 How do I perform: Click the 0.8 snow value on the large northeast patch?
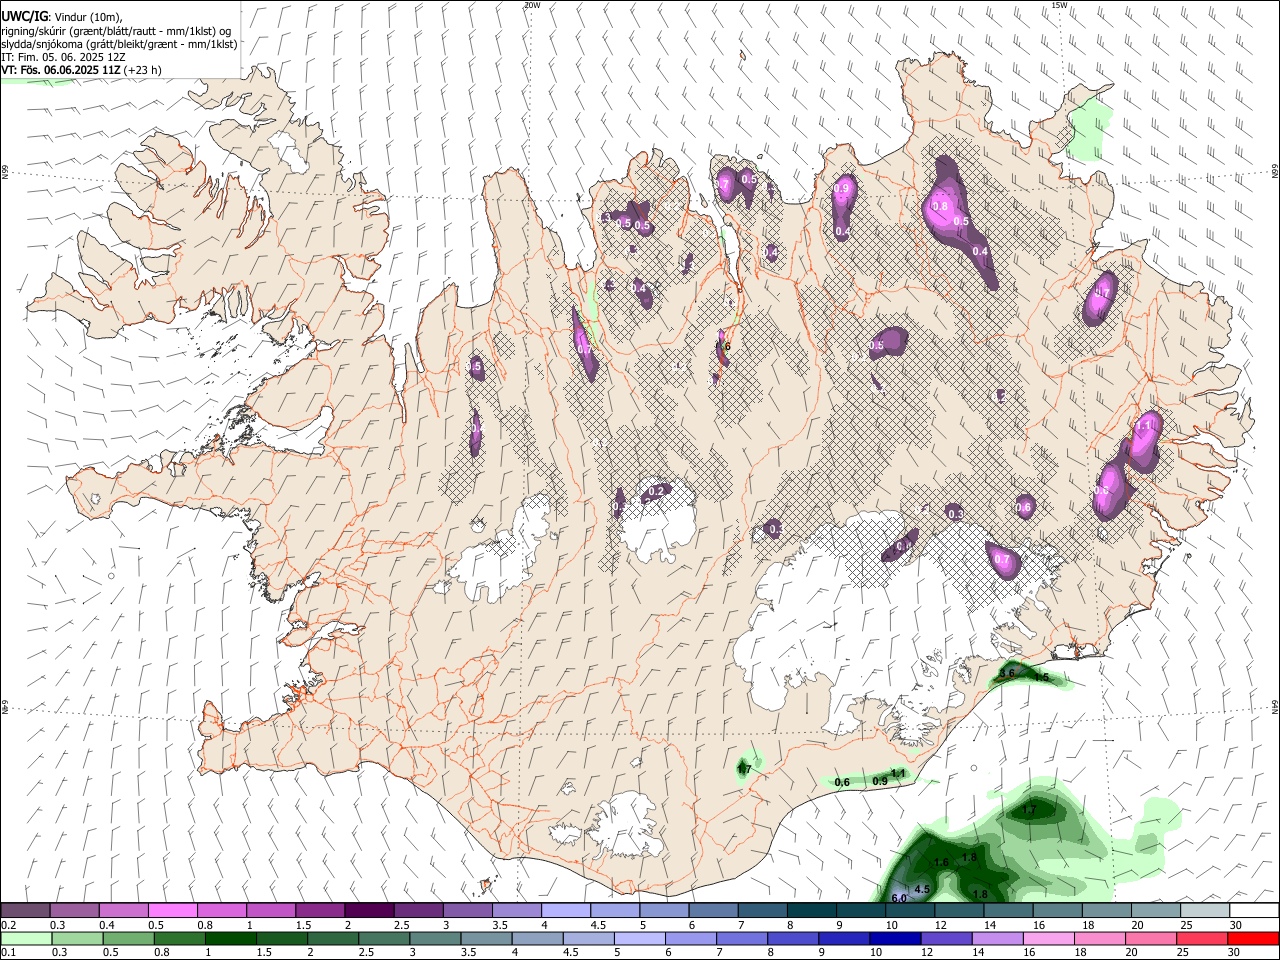click(x=940, y=207)
